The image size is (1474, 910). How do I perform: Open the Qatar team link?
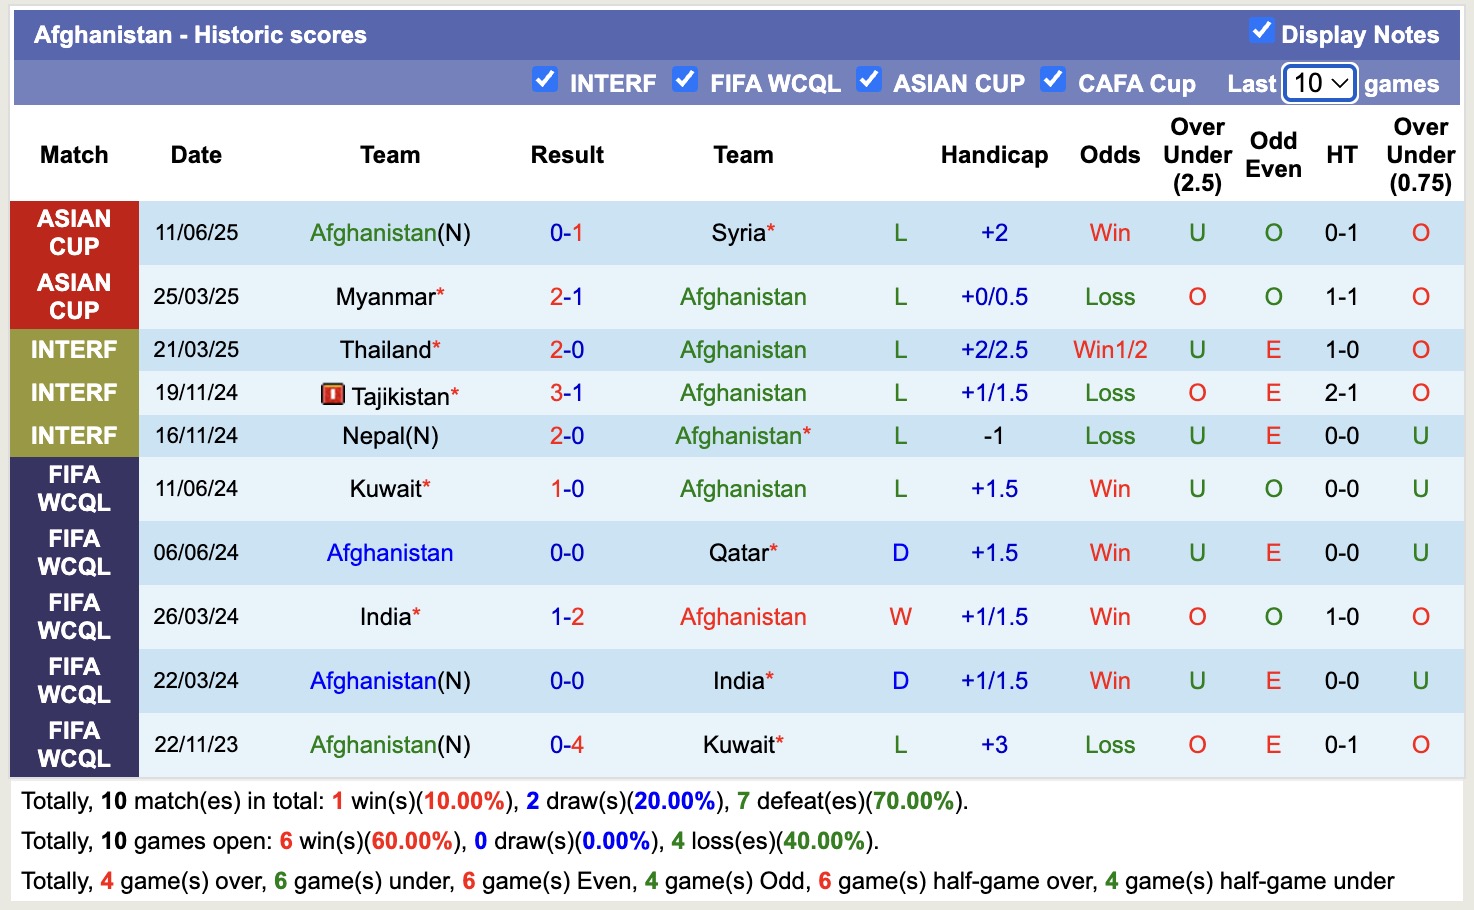coord(738,552)
